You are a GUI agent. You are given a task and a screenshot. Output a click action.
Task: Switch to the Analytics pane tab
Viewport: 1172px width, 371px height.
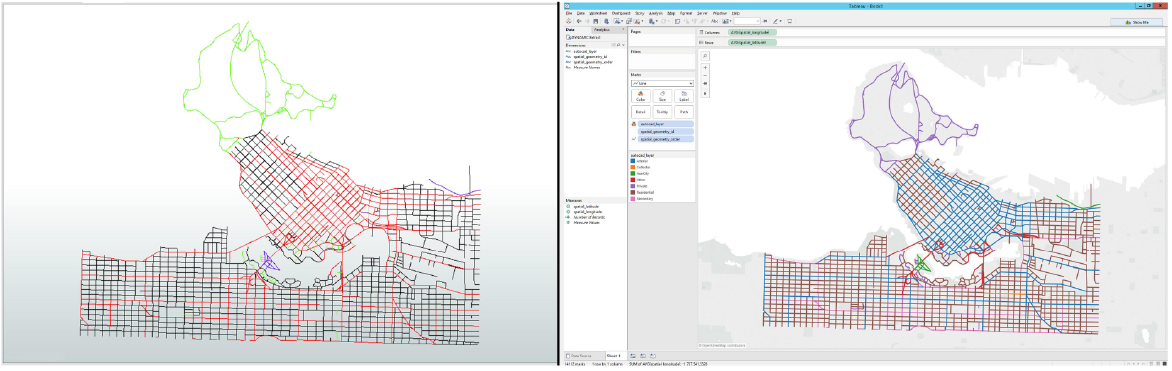(600, 29)
